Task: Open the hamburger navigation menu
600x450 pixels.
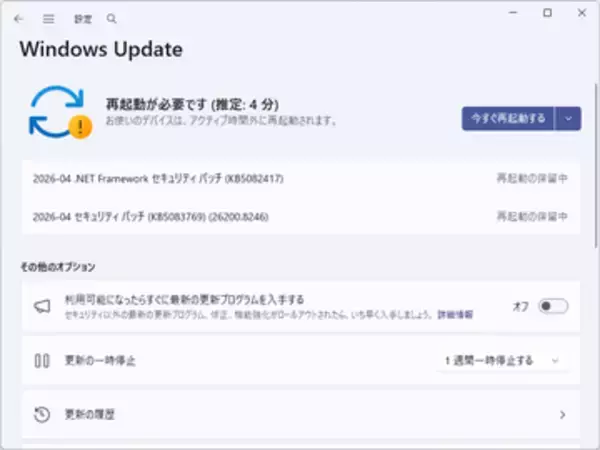Action: tap(49, 19)
